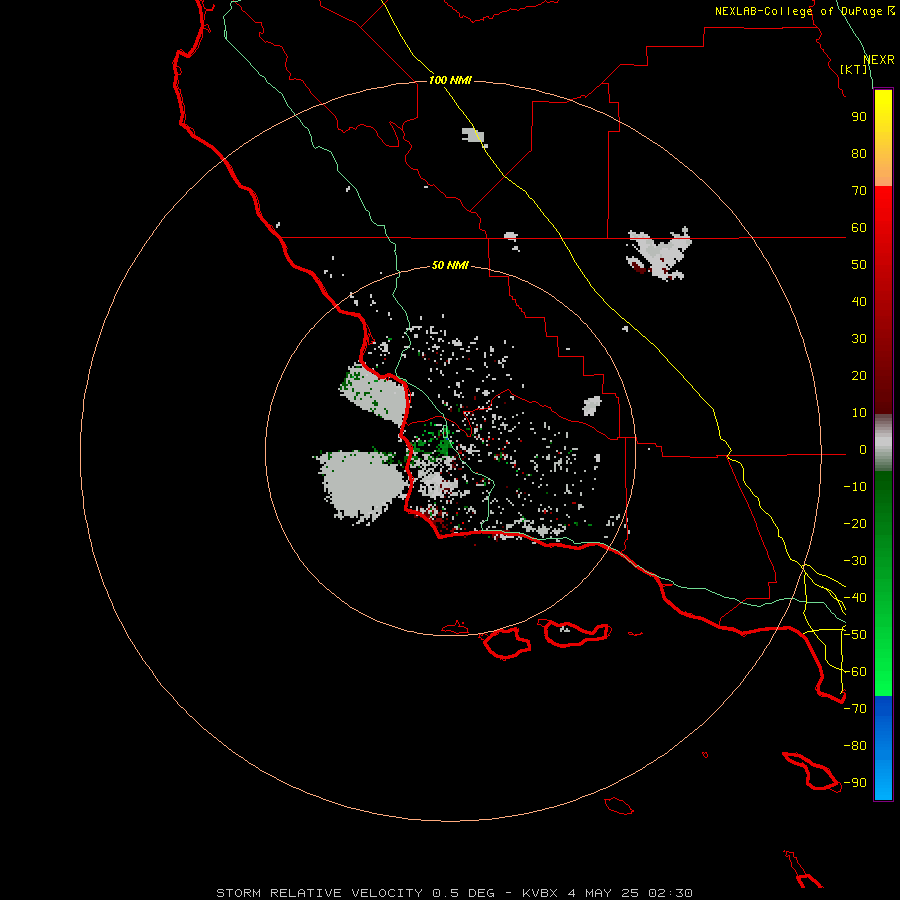Click the 20 value on the velocity scale
Image resolution: width=900 pixels, height=900 pixels.
(x=859, y=376)
